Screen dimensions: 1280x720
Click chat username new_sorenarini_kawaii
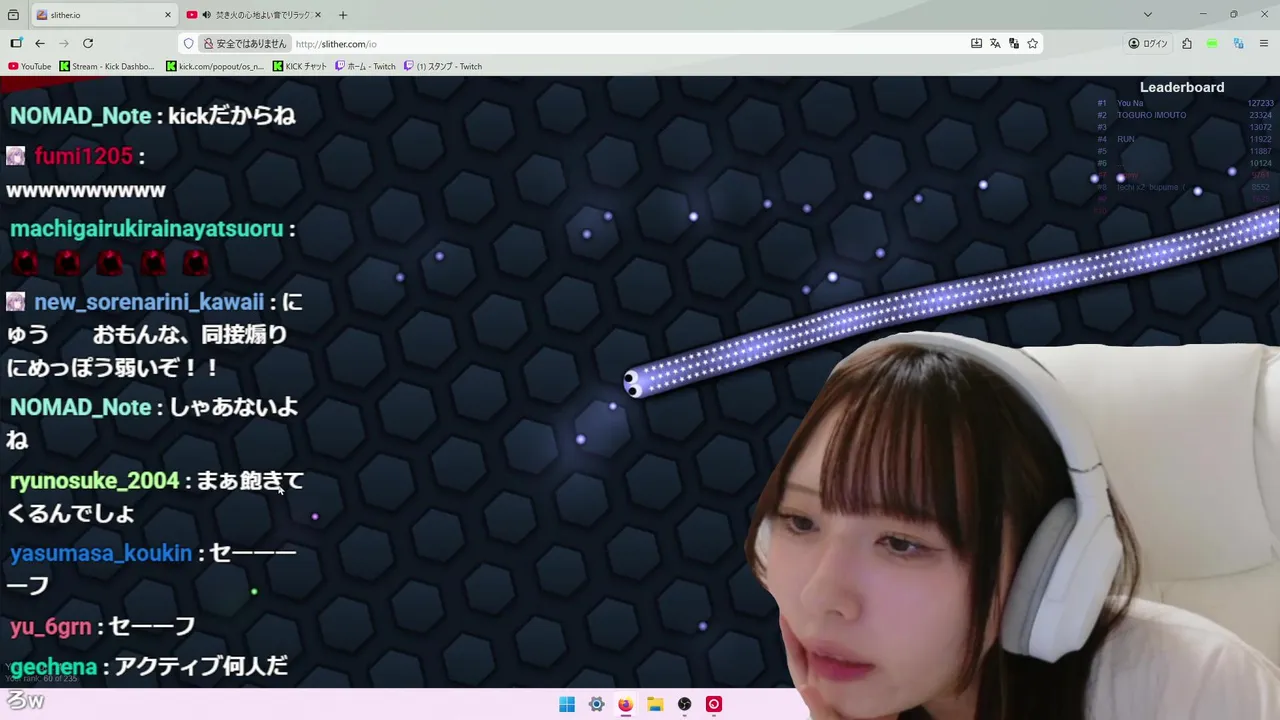(149, 302)
